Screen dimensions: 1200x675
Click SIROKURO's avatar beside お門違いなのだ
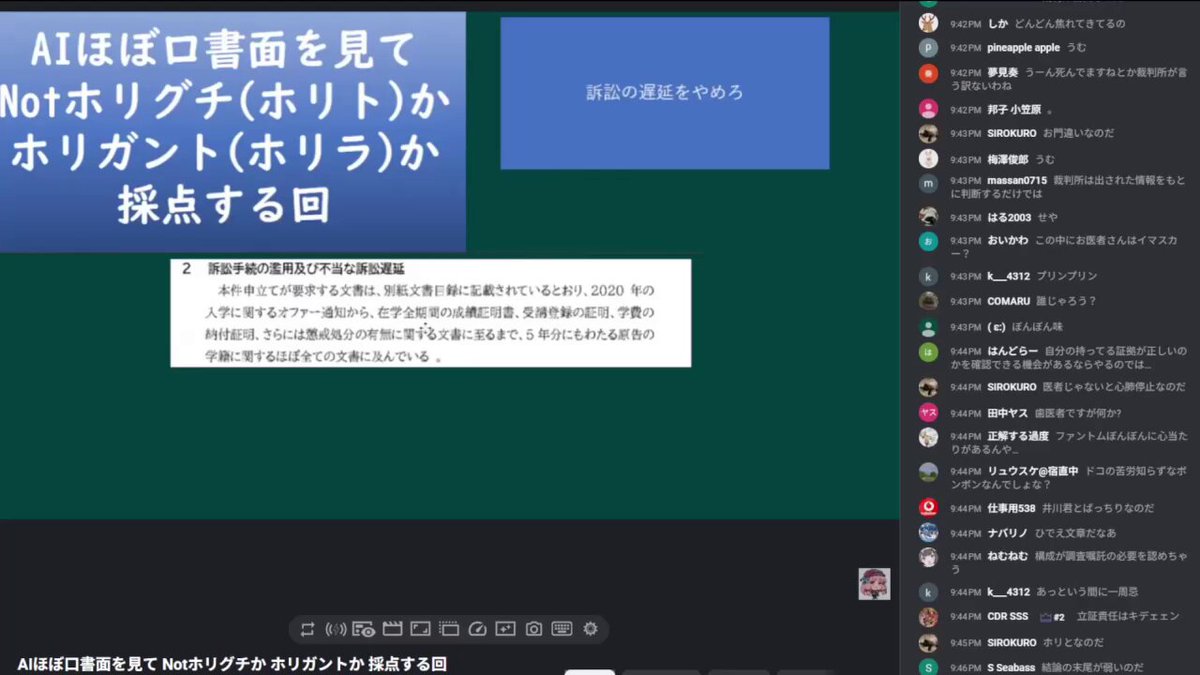[928, 133]
